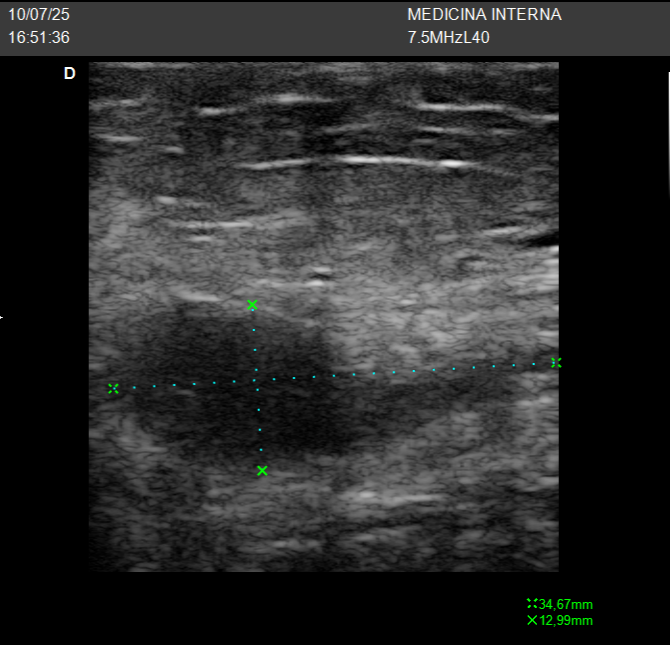Click the top caliper marker of vertical measurement
Viewport: 670px width, 645px height.
(x=252, y=305)
